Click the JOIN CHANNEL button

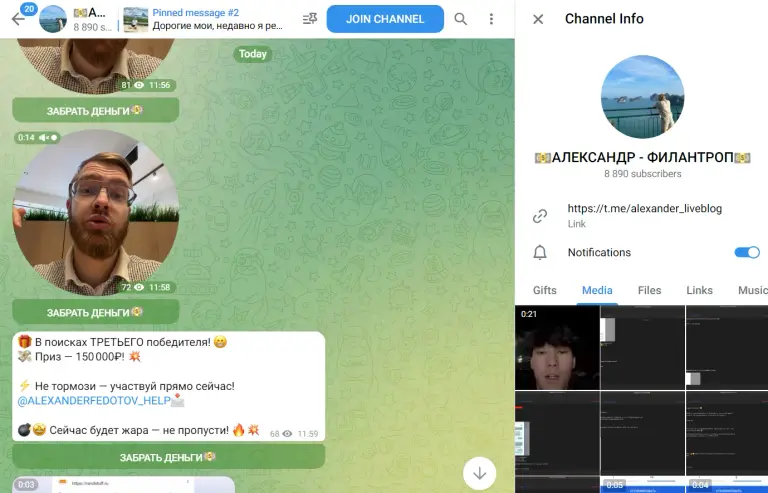tap(385, 19)
